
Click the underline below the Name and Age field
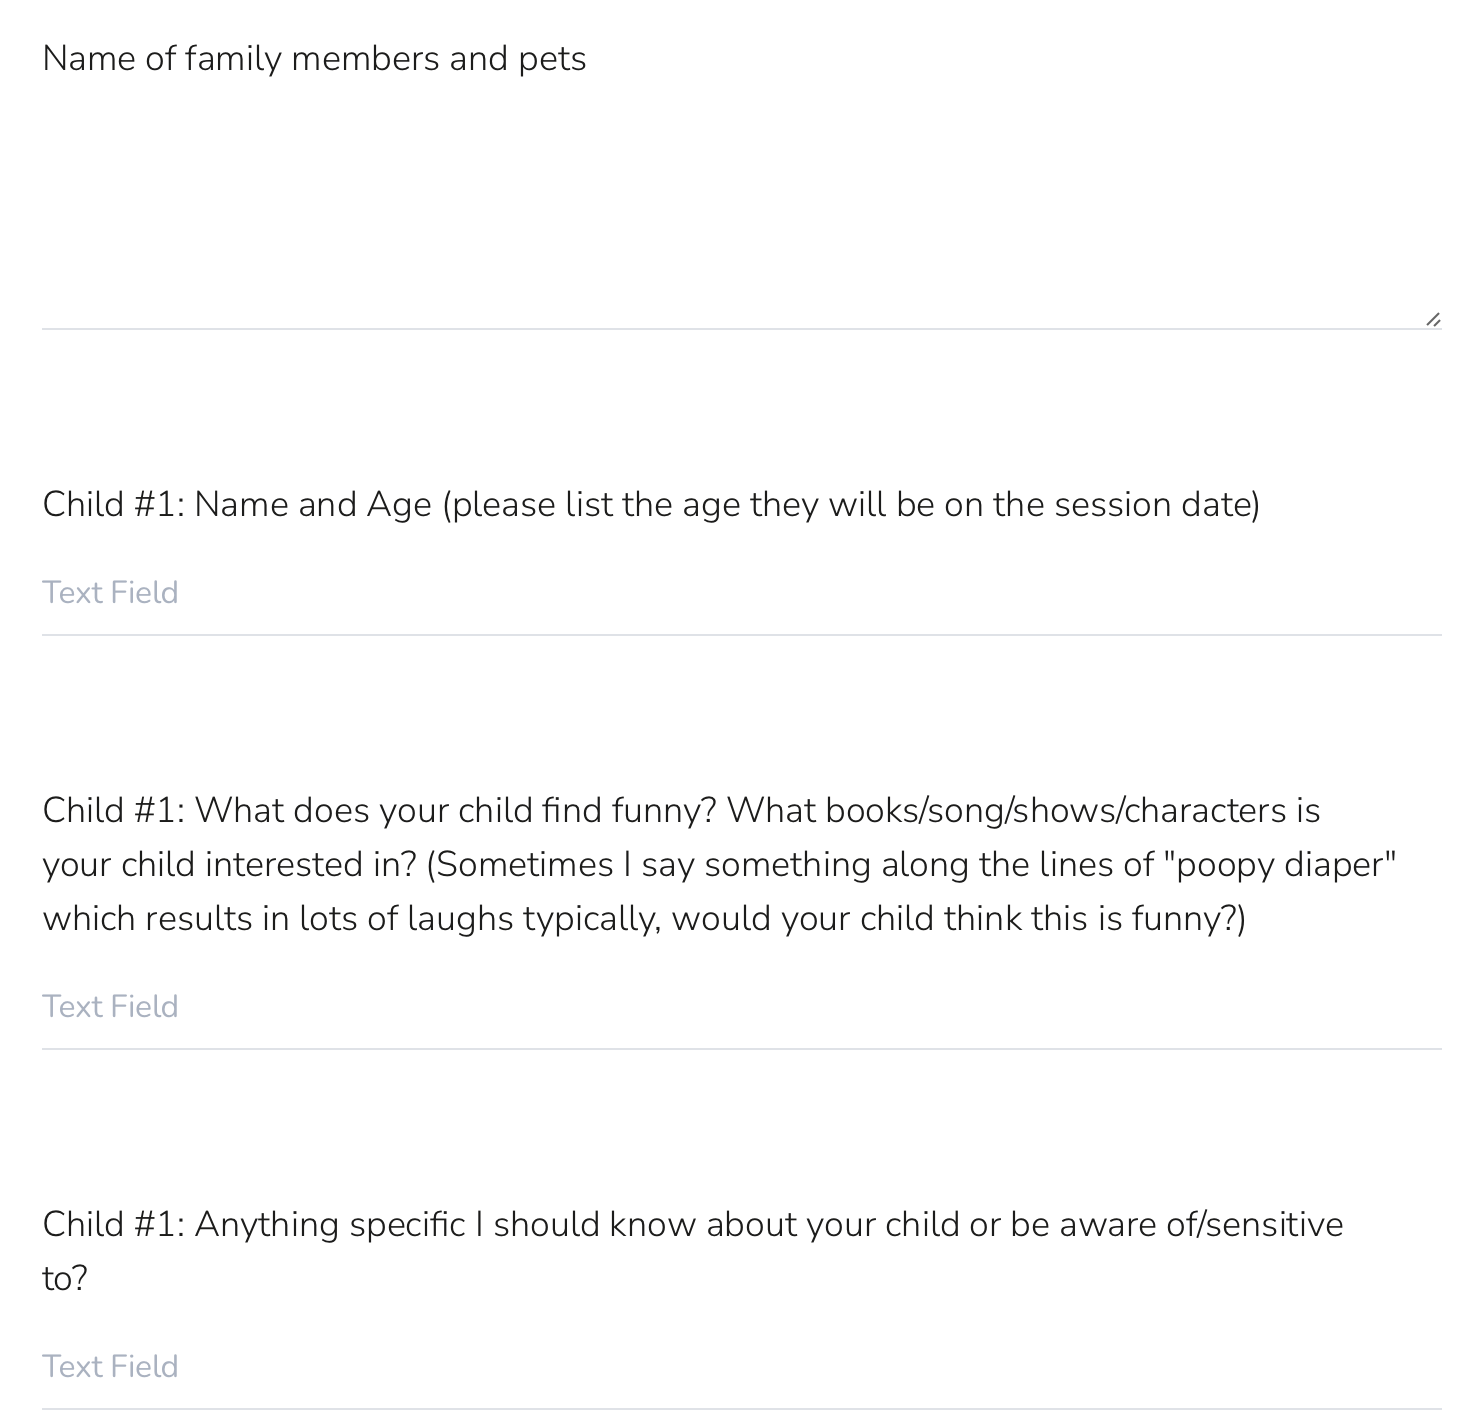pyautogui.click(x=741, y=635)
